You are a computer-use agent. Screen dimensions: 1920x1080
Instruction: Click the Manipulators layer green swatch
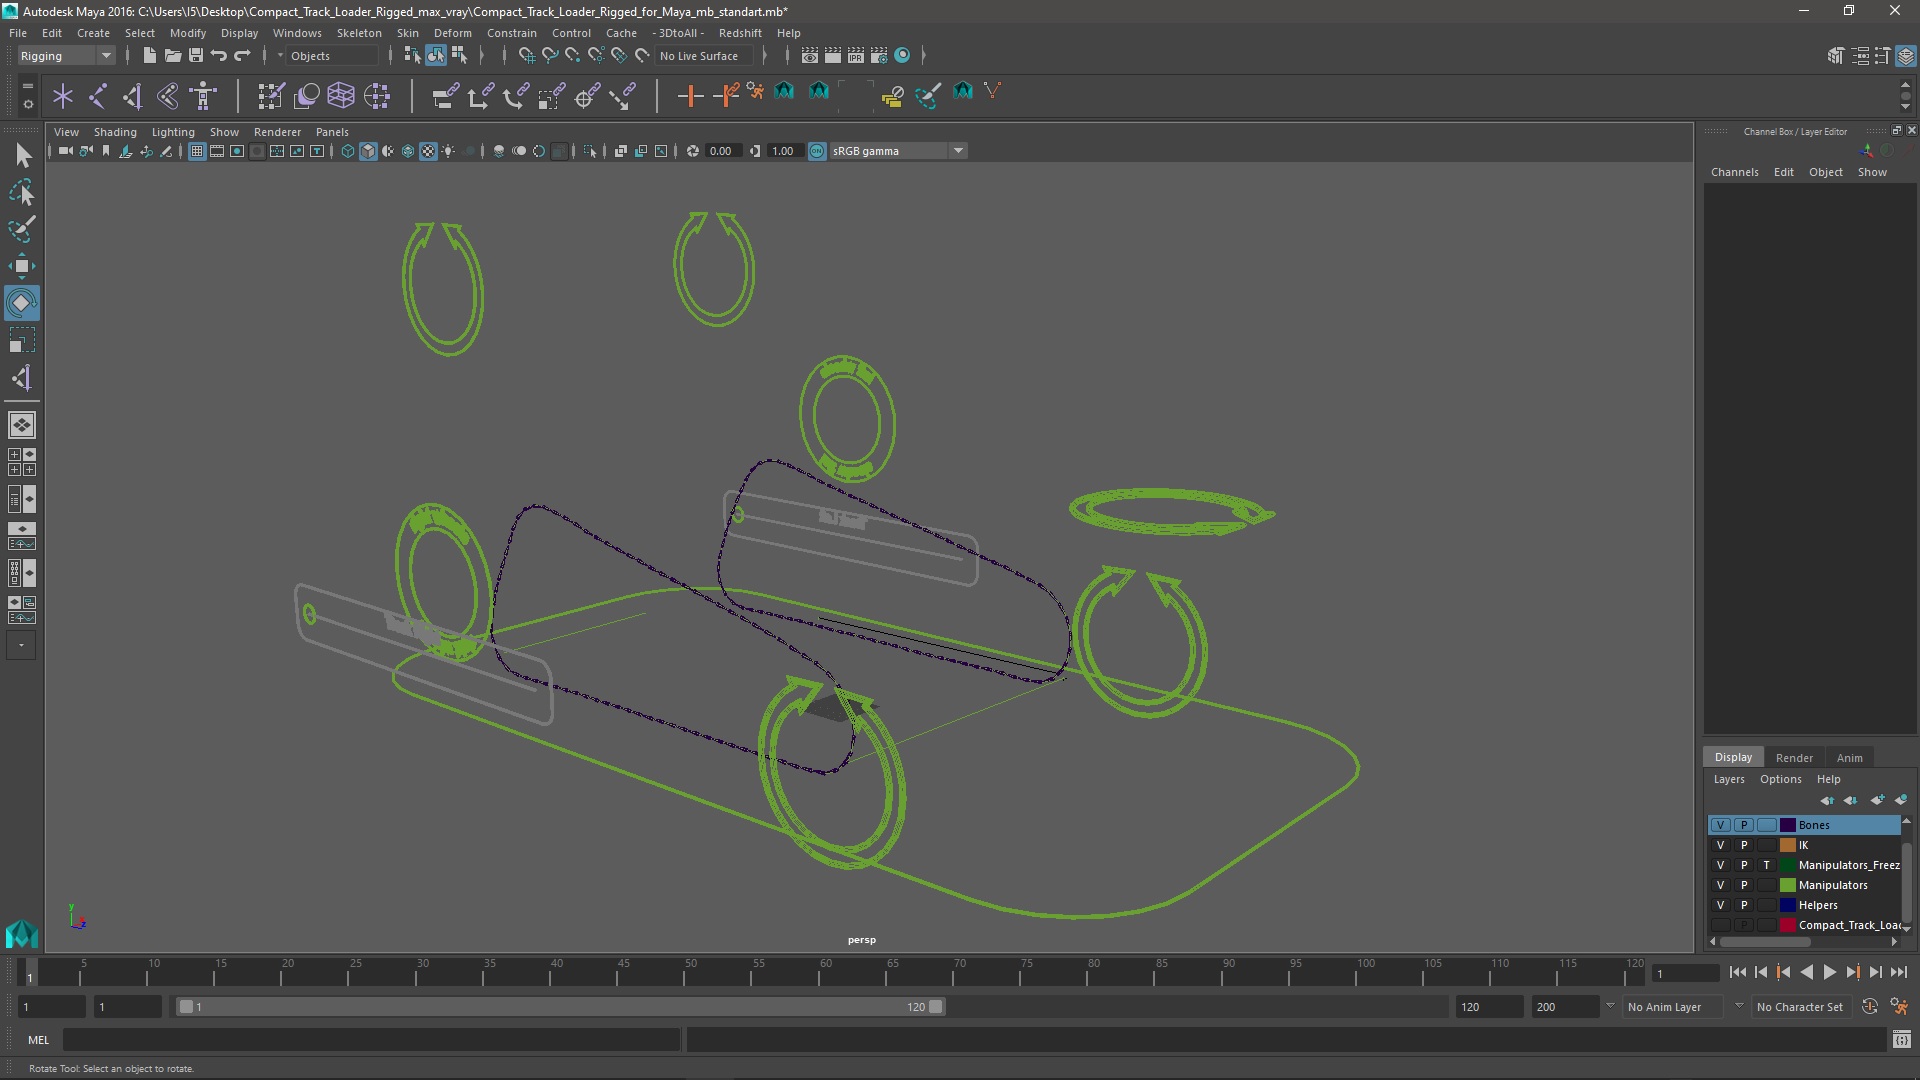coord(1787,885)
